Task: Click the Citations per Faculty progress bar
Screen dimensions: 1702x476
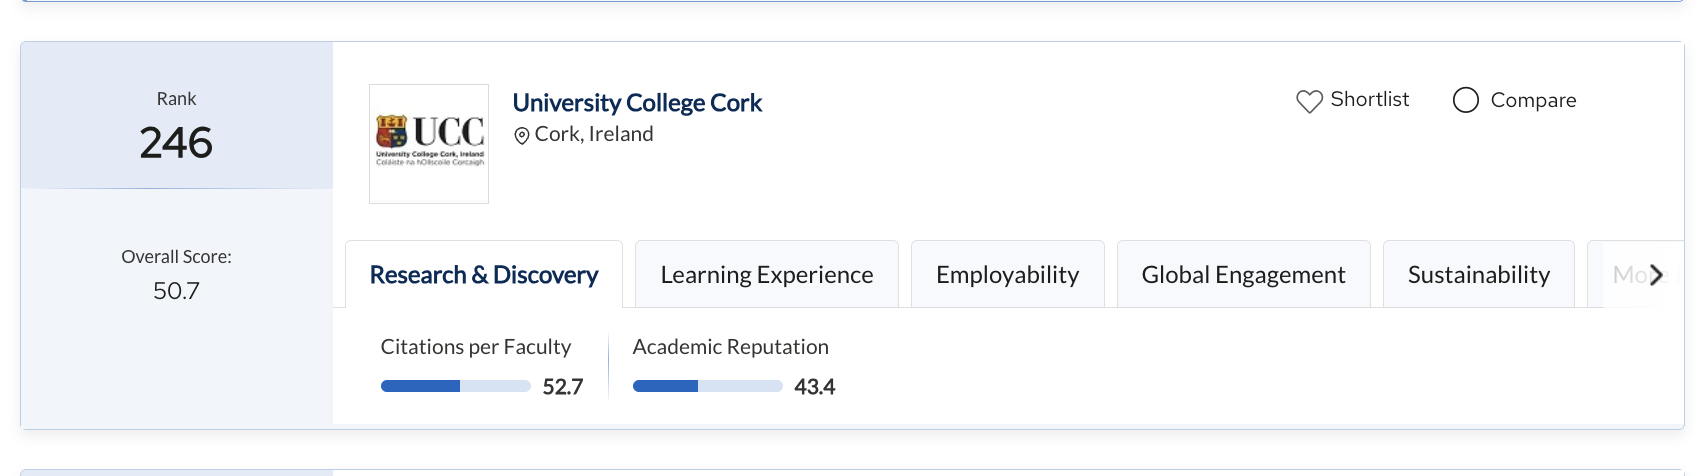Action: point(456,386)
